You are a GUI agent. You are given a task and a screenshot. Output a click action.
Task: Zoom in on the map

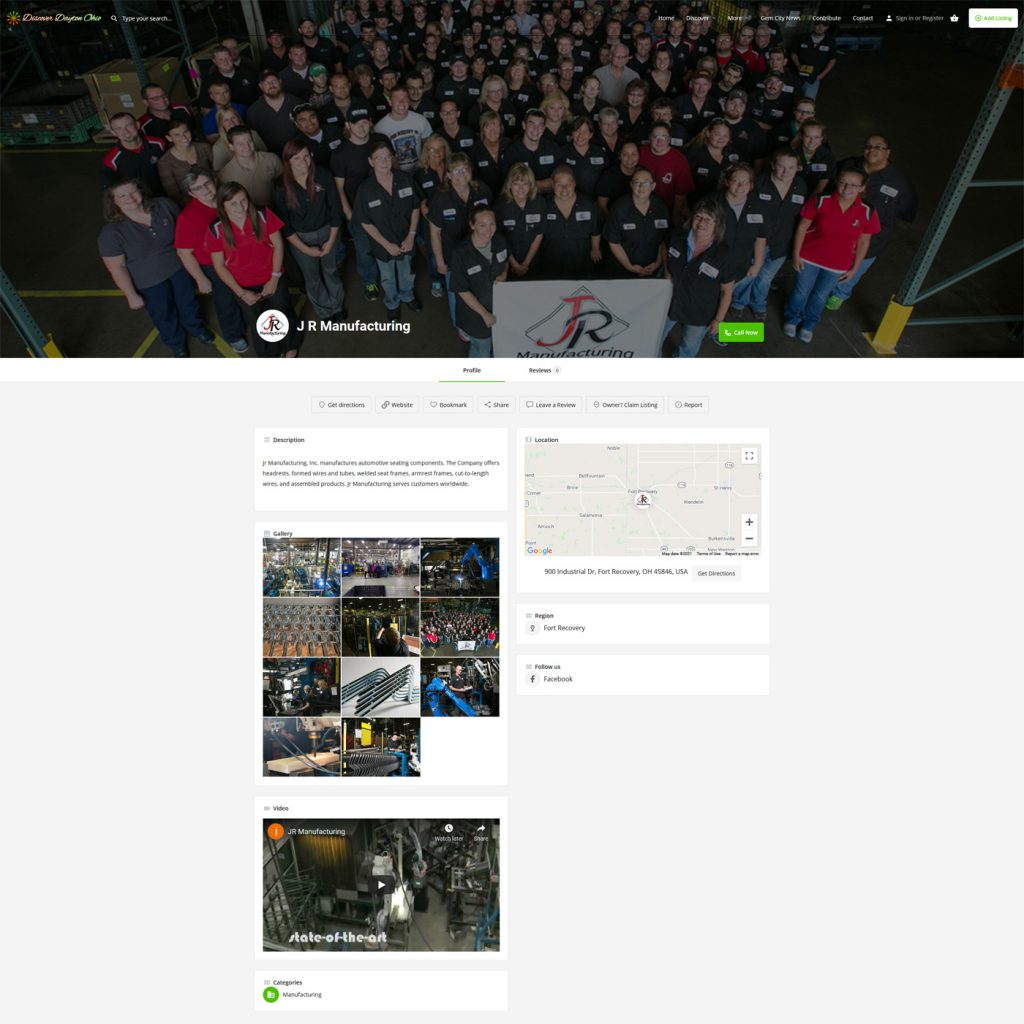coord(749,522)
